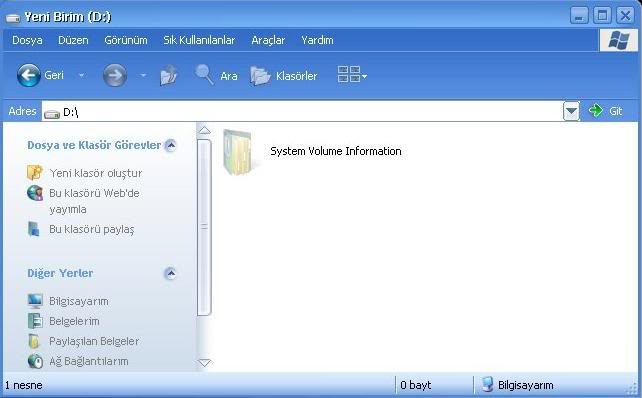
Task: Open the forward history dropdown arrow
Action: pyautogui.click(x=143, y=75)
